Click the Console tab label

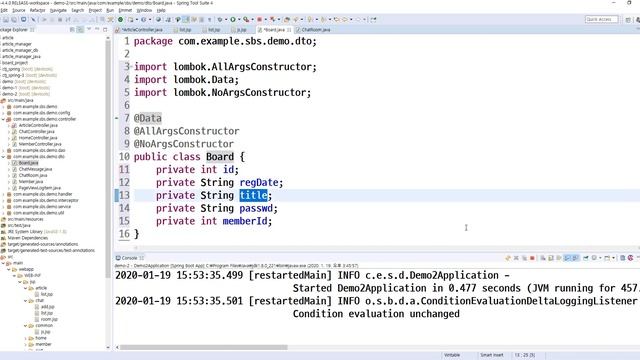pos(129,258)
